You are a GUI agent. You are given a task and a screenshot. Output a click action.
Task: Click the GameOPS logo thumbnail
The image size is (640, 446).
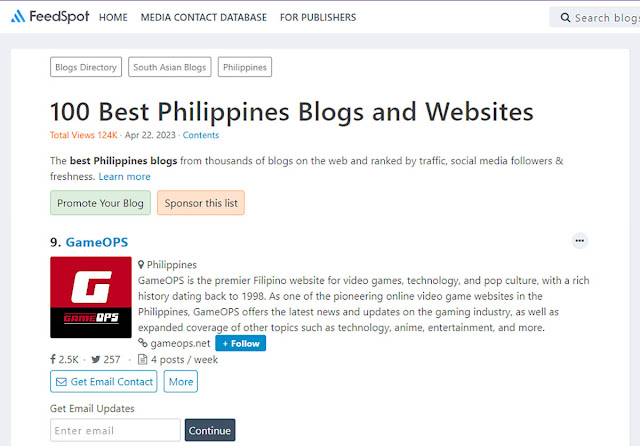91,297
